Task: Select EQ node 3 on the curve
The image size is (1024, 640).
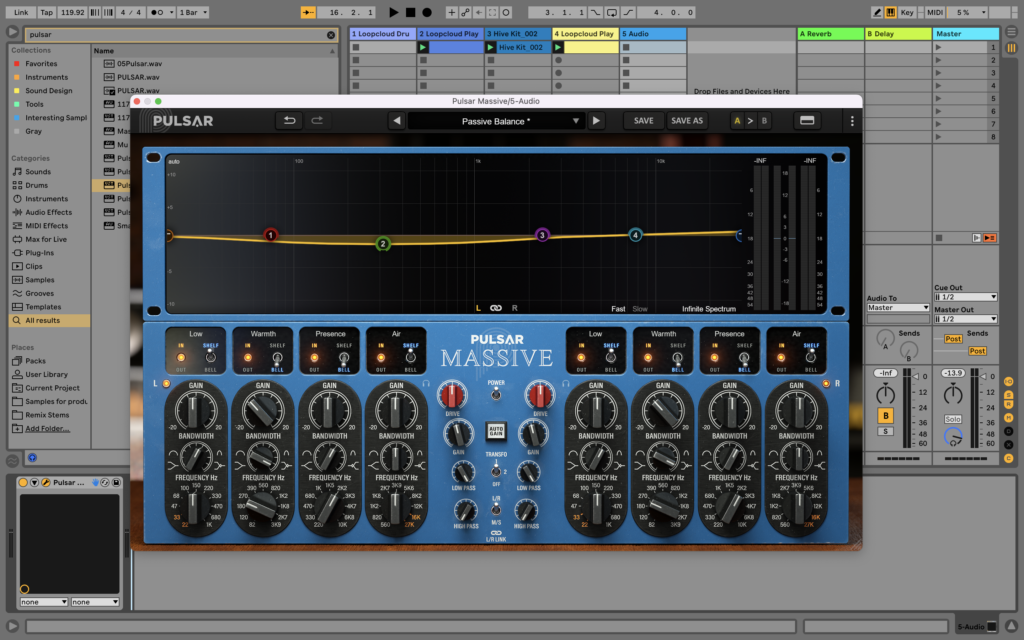Action: [x=542, y=235]
